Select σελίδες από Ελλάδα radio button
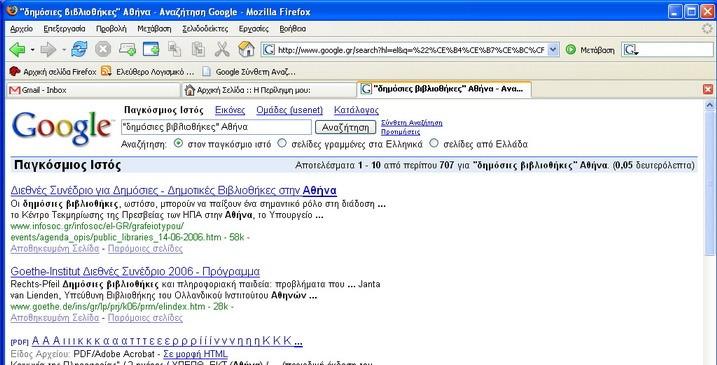Viewport: 717px width, 365px height. pos(433,144)
